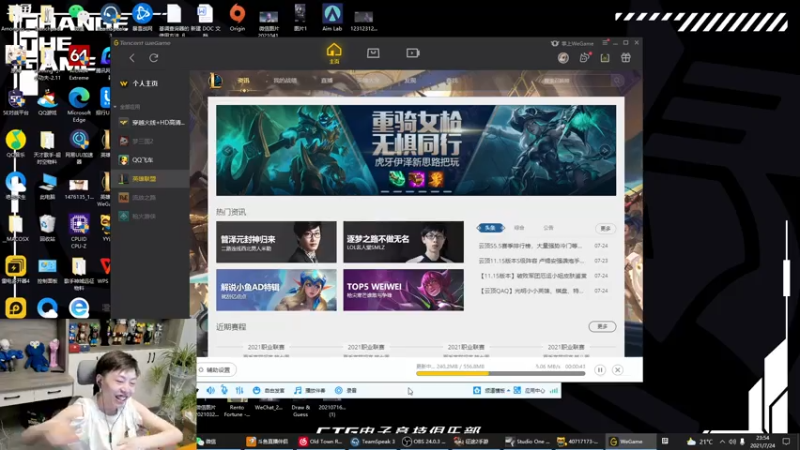Open the TOP5 WEIWEI news thumbnail
Screen dimensions: 800x450
click(404, 290)
